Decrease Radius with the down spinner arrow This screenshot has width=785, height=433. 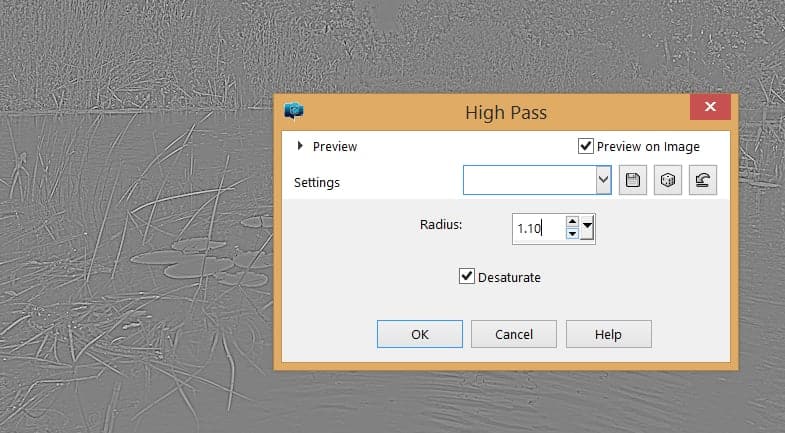[x=572, y=234]
